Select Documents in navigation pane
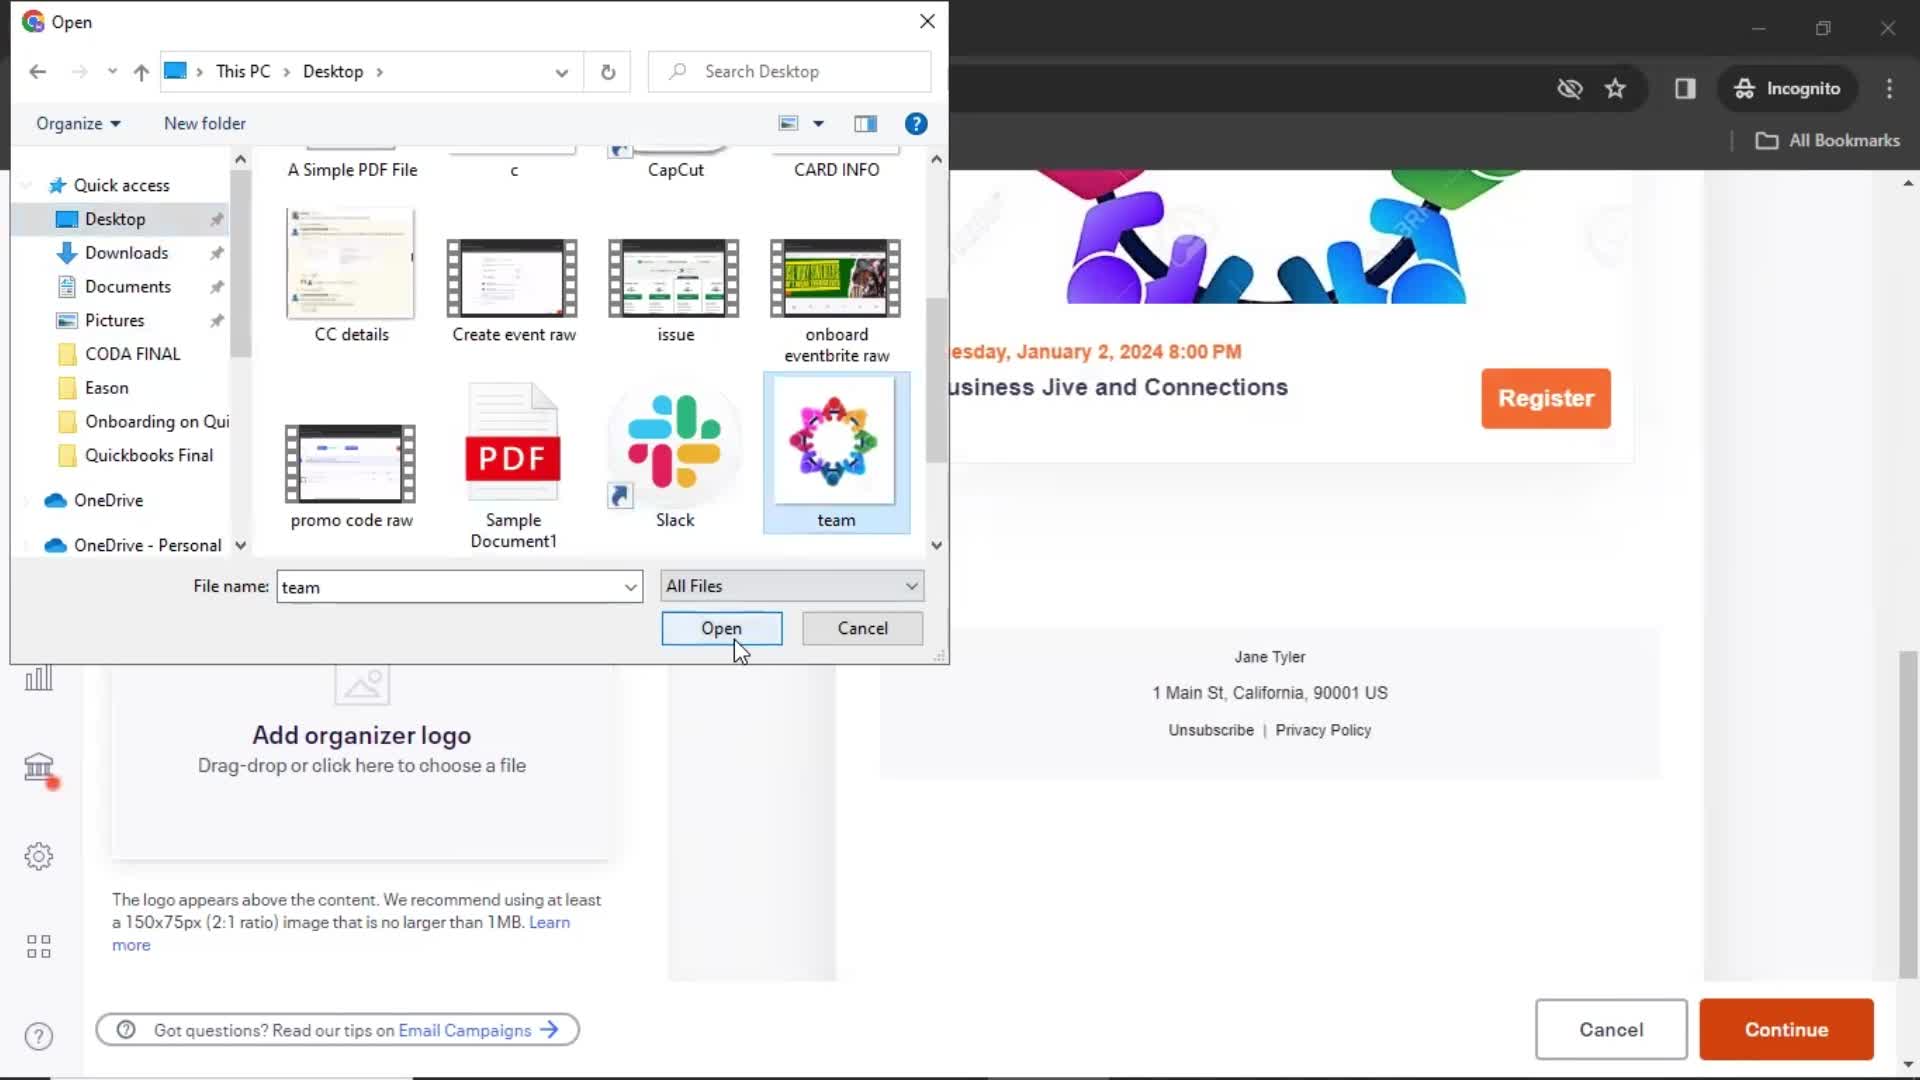This screenshot has height=1080, width=1920. [x=128, y=287]
